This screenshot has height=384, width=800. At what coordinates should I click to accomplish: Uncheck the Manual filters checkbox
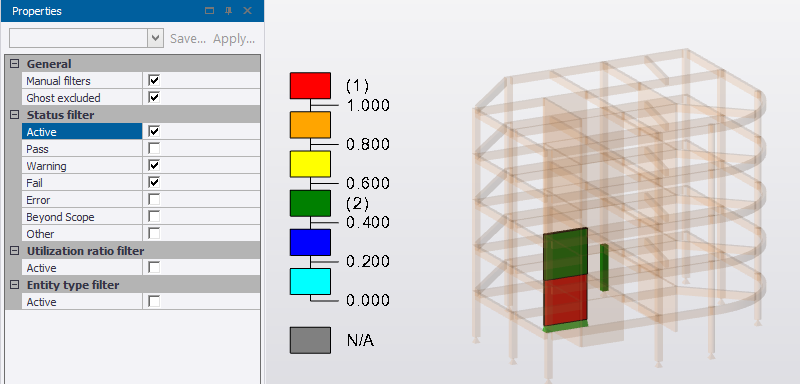click(154, 81)
